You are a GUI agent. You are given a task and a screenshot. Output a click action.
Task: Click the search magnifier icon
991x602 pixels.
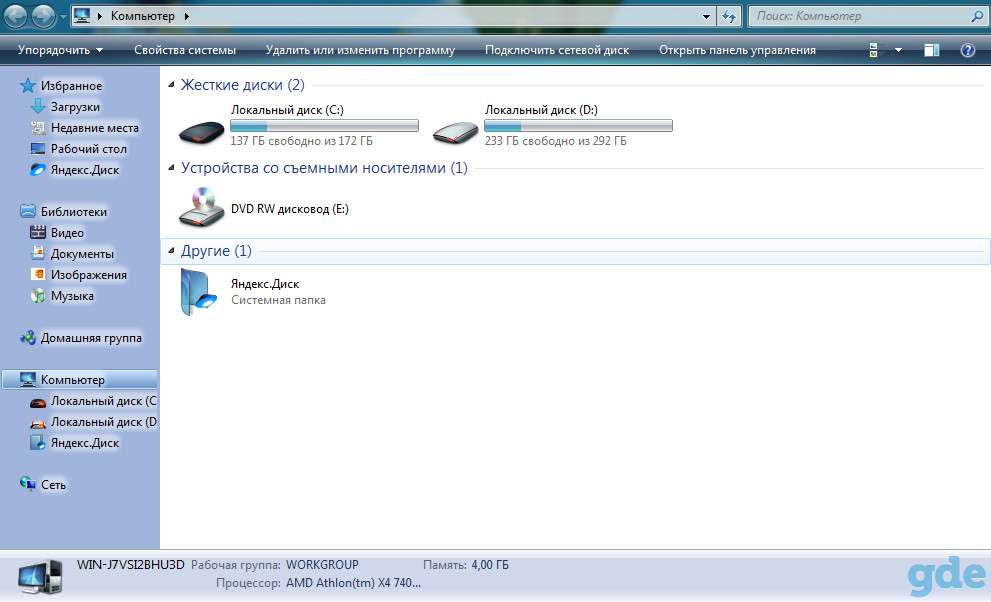tap(976, 16)
